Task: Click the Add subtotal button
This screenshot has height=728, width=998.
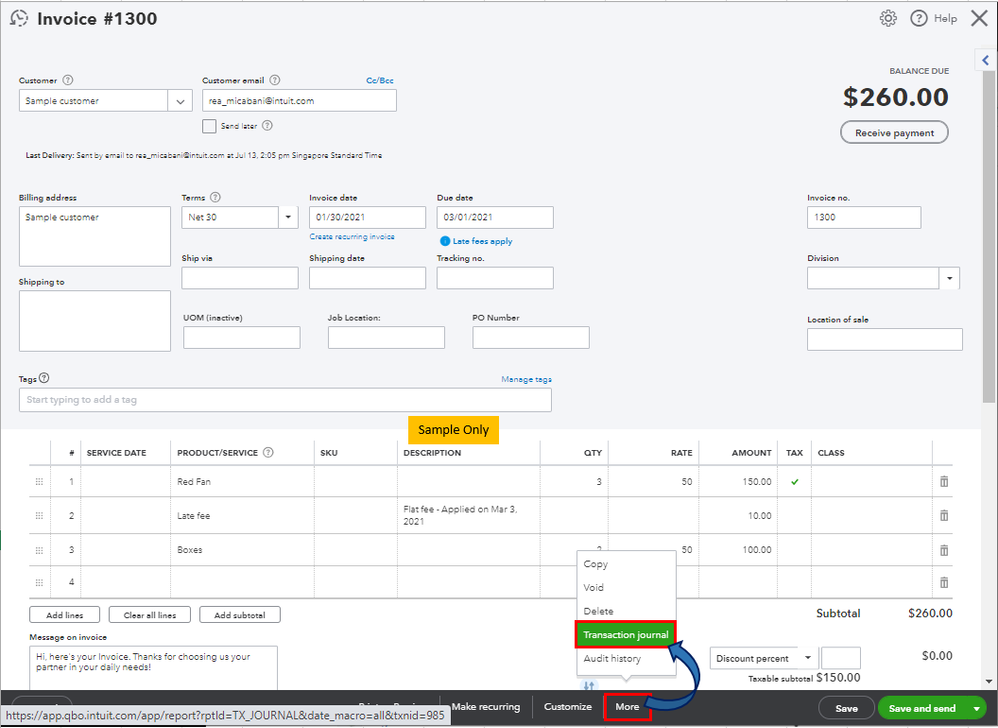Action: (240, 615)
